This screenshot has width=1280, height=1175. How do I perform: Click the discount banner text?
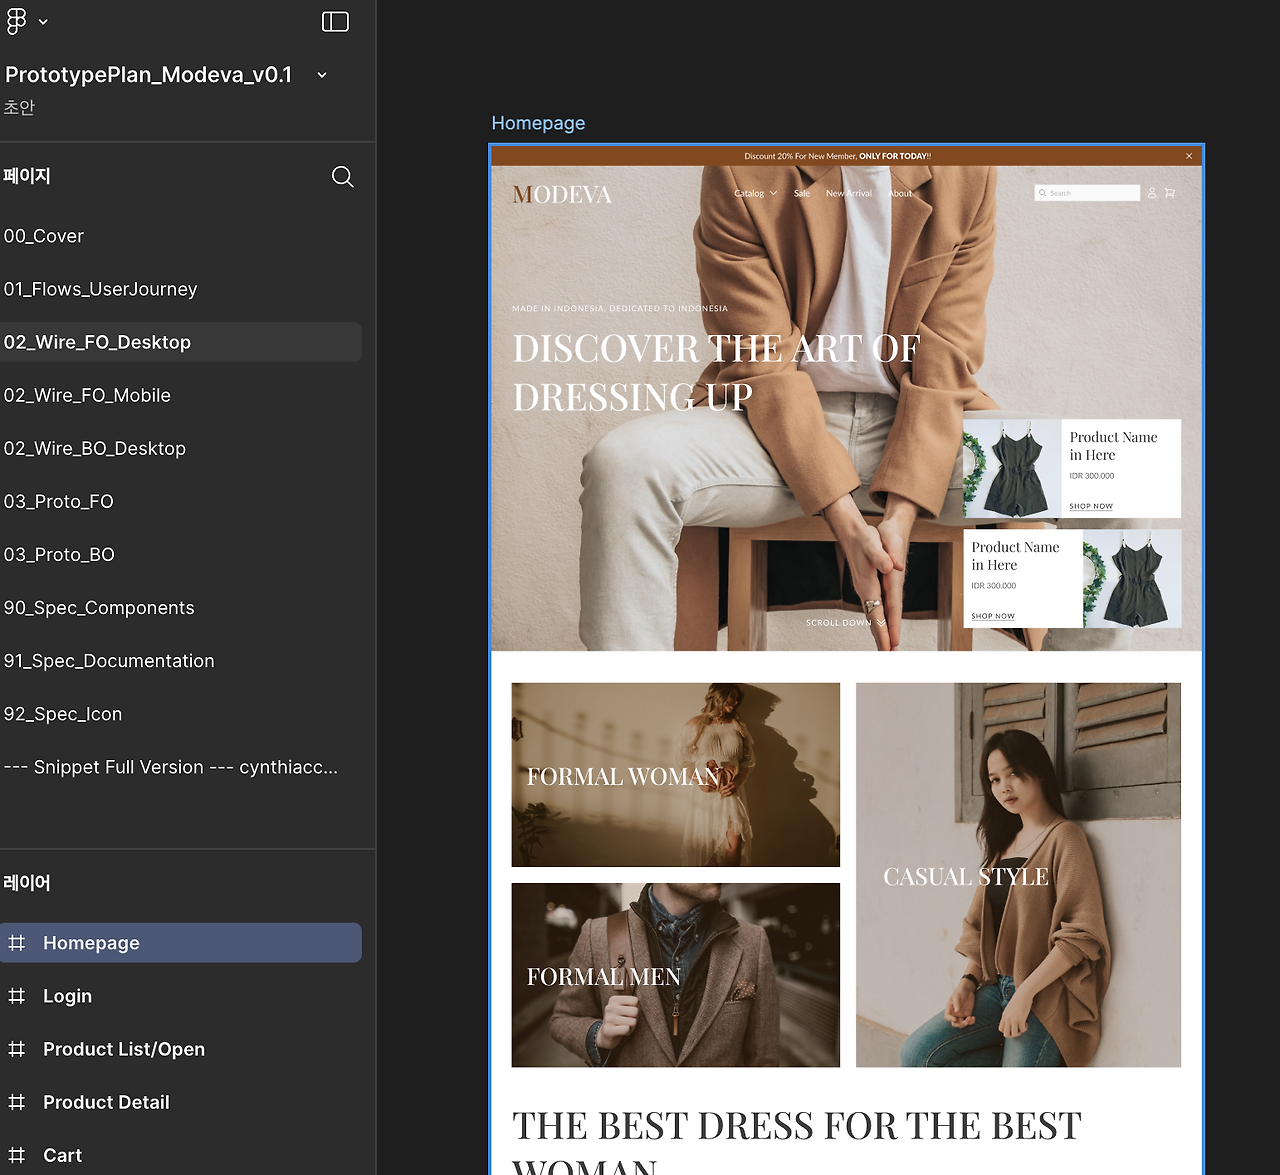837,156
